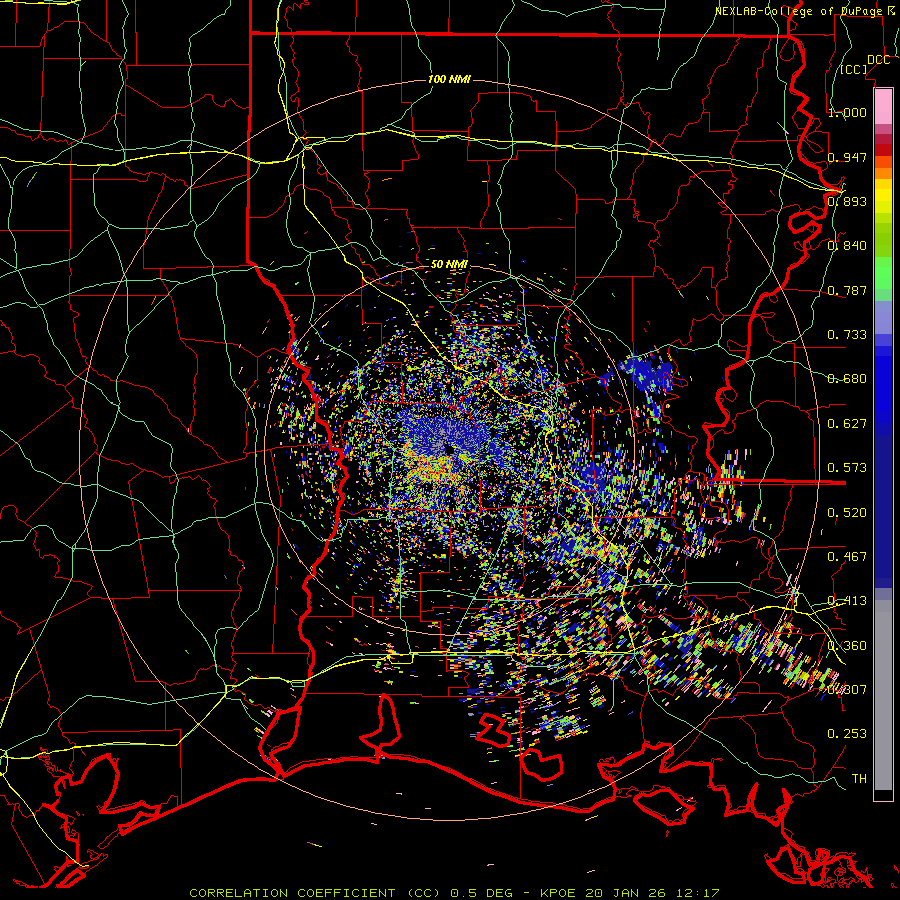Pick the pink swatch at the top of the color bar

[x=883, y=107]
